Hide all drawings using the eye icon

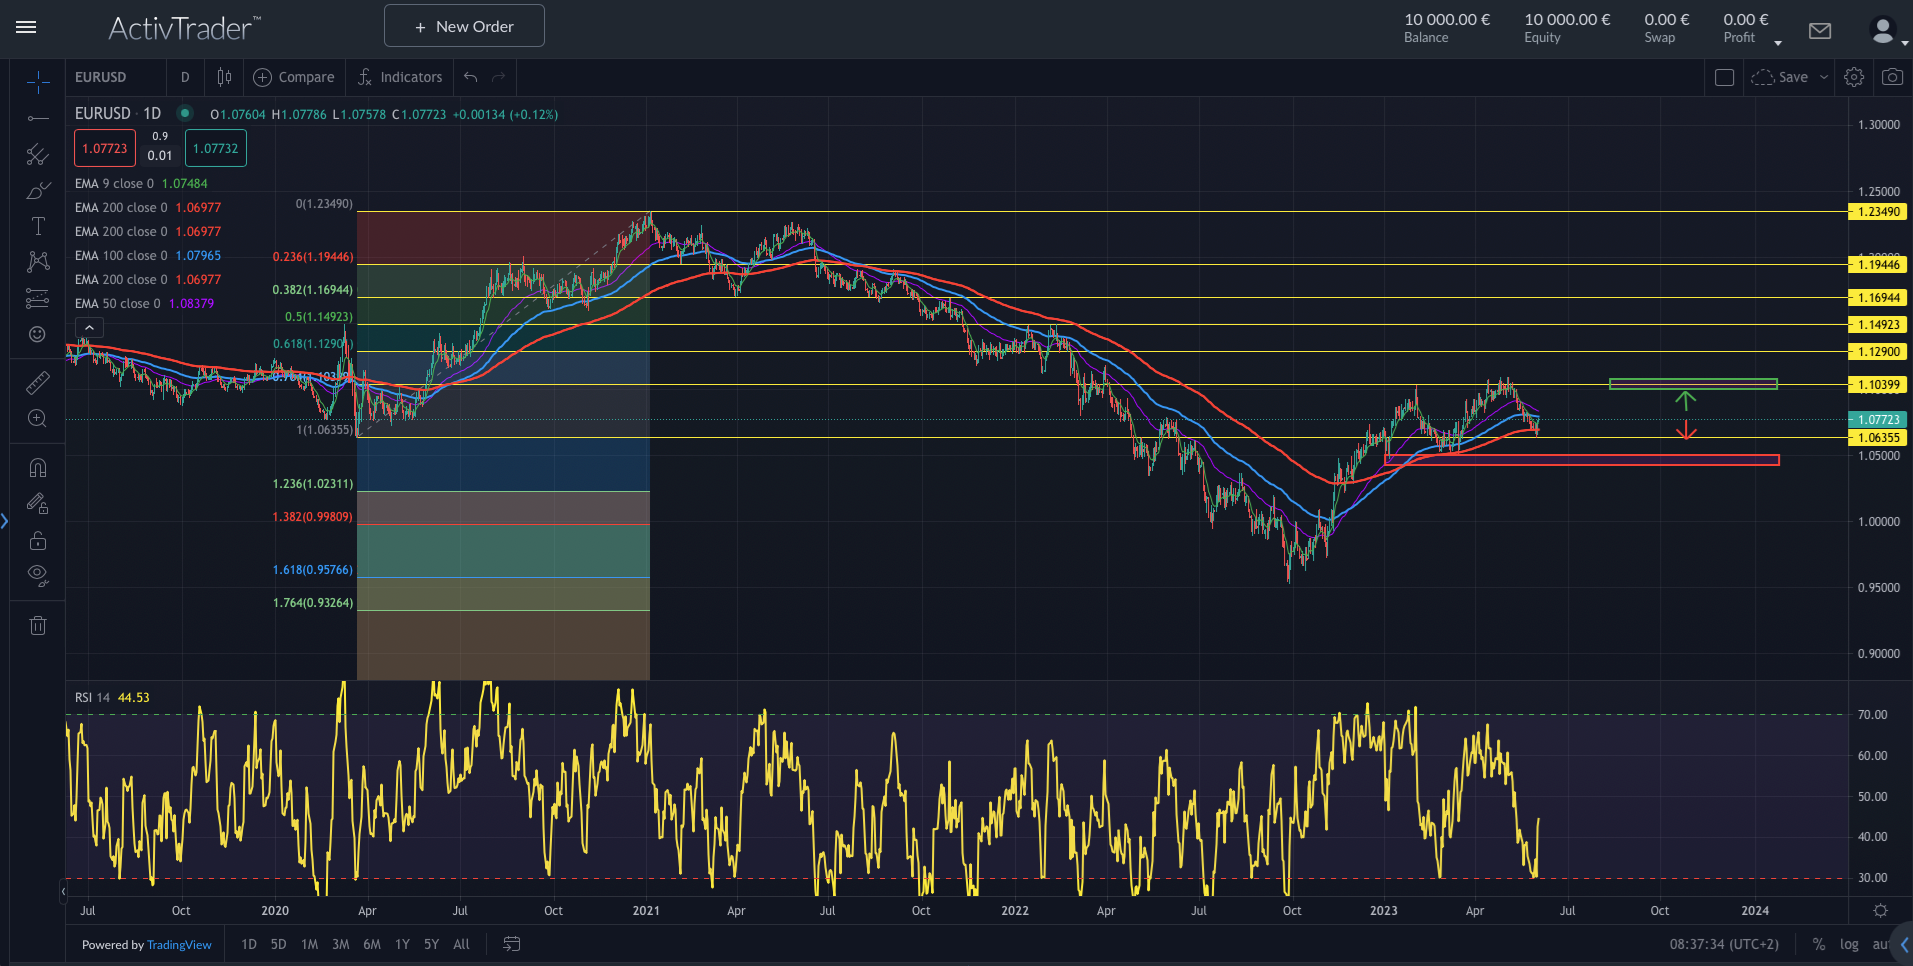point(37,575)
